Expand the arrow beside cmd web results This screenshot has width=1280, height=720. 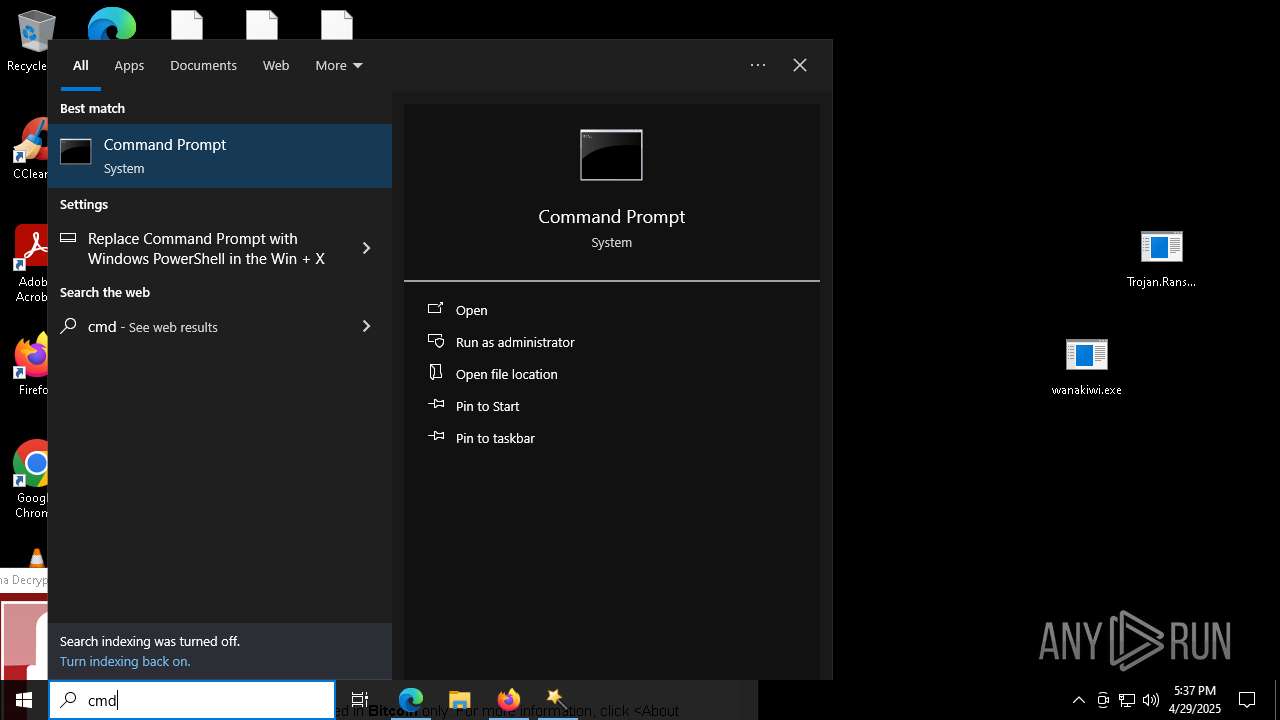tap(366, 326)
